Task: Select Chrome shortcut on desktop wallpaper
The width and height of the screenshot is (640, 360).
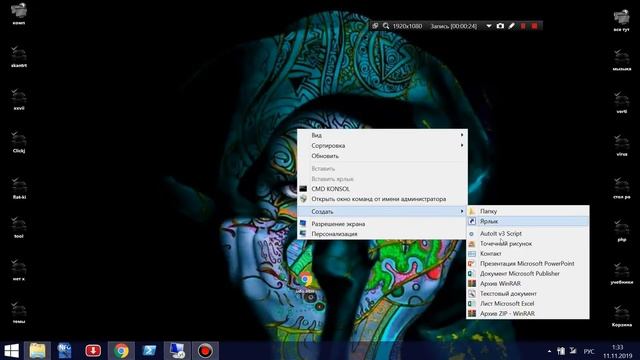Action: pyautogui.click(x=305, y=282)
